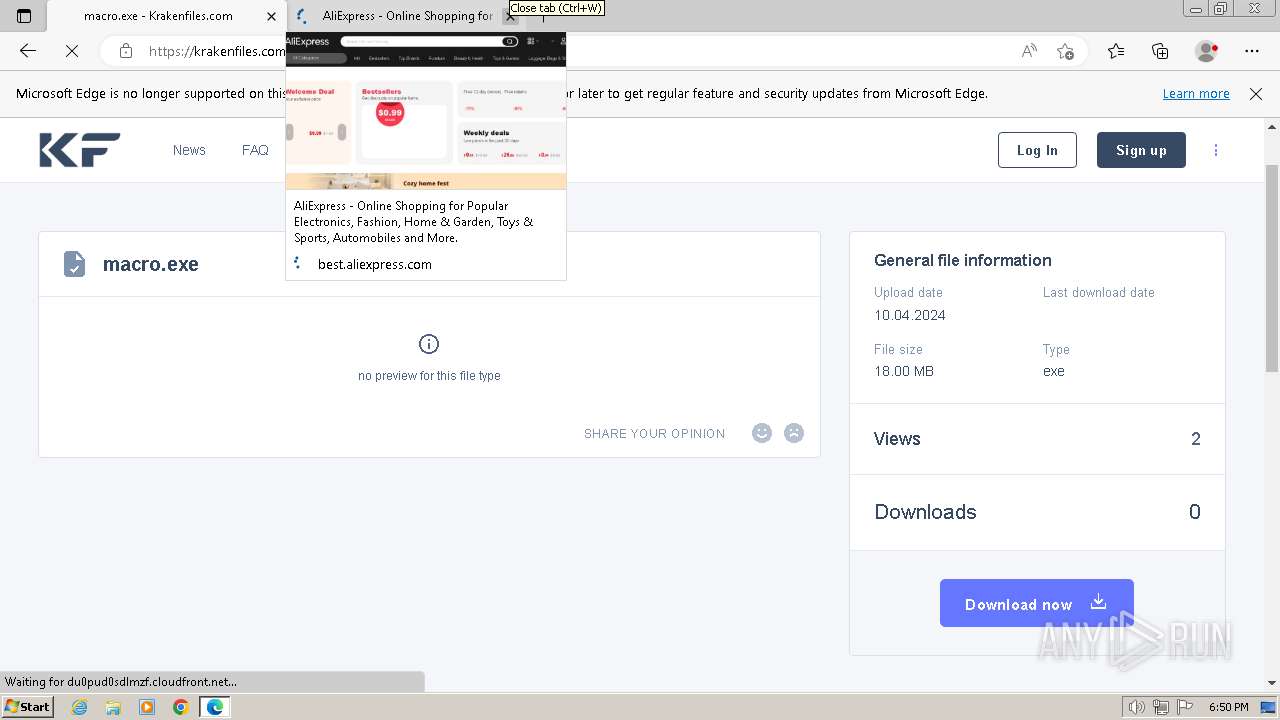Click the Log In button
1280x720 pixels.
click(1037, 150)
